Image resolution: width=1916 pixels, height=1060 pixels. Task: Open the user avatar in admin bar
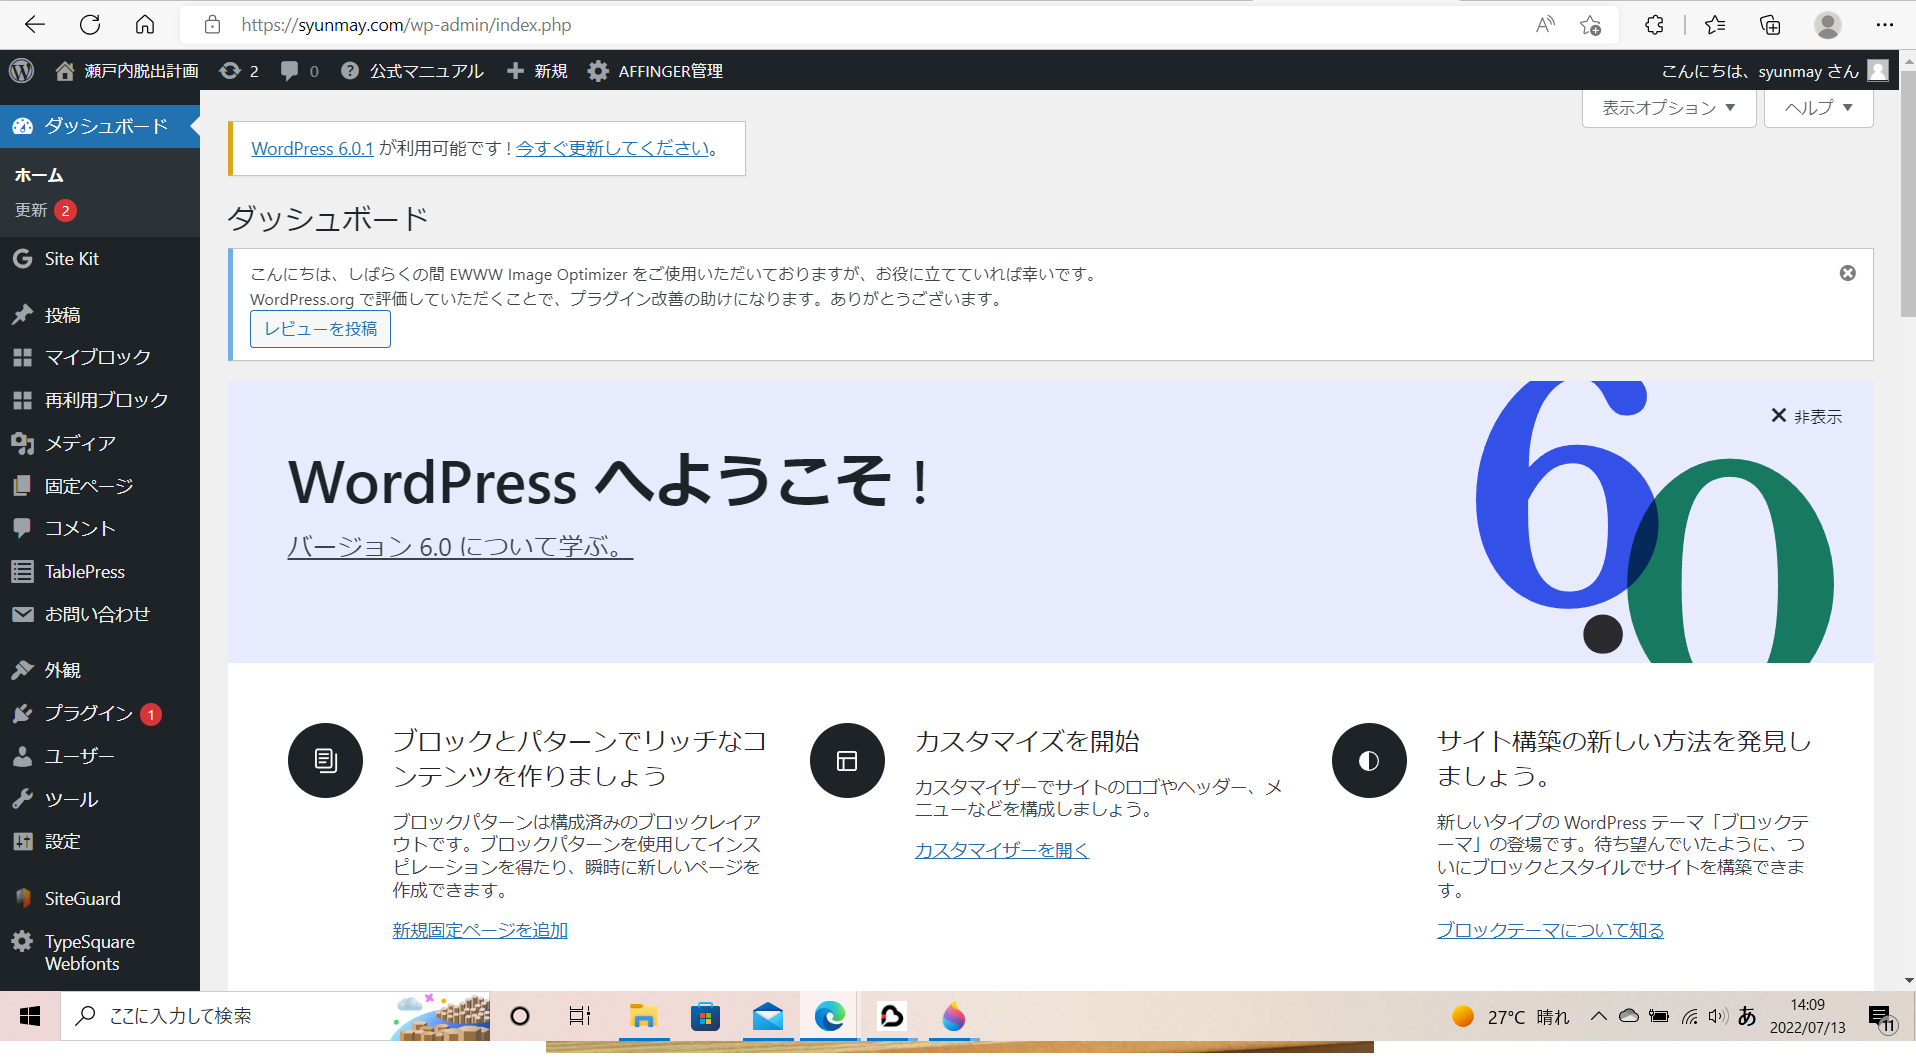click(x=1878, y=71)
